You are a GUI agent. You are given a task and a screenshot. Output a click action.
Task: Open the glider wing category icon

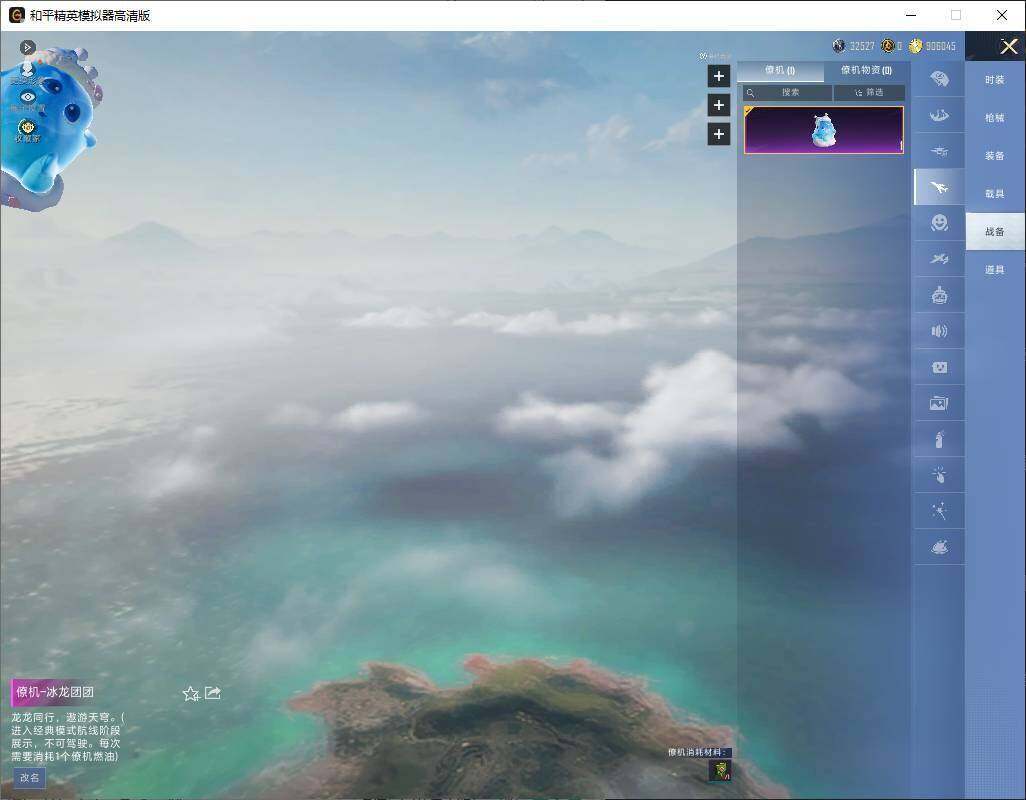point(939,116)
